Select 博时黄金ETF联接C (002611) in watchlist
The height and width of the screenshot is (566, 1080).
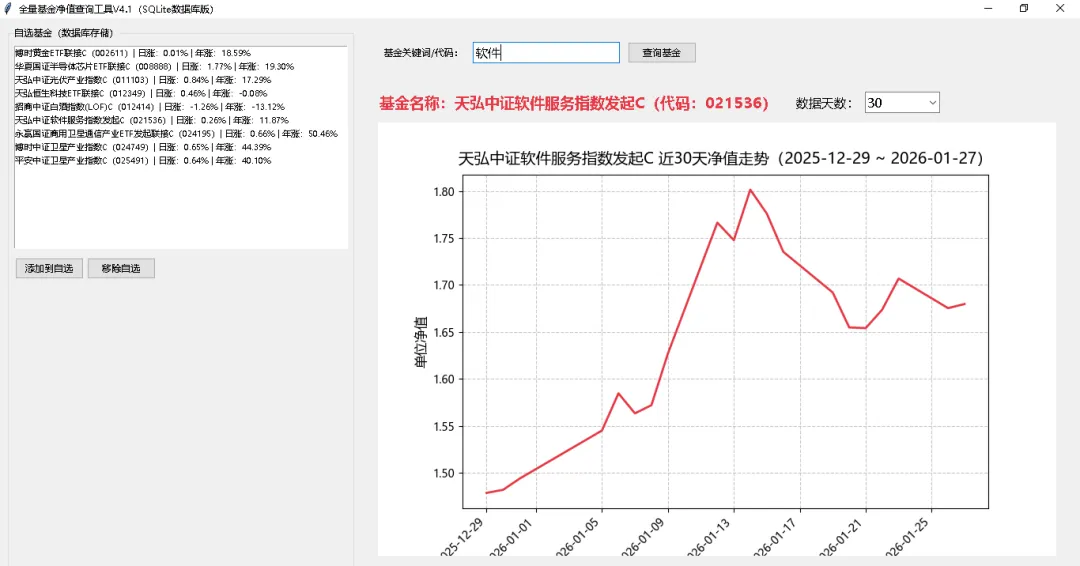(180, 53)
